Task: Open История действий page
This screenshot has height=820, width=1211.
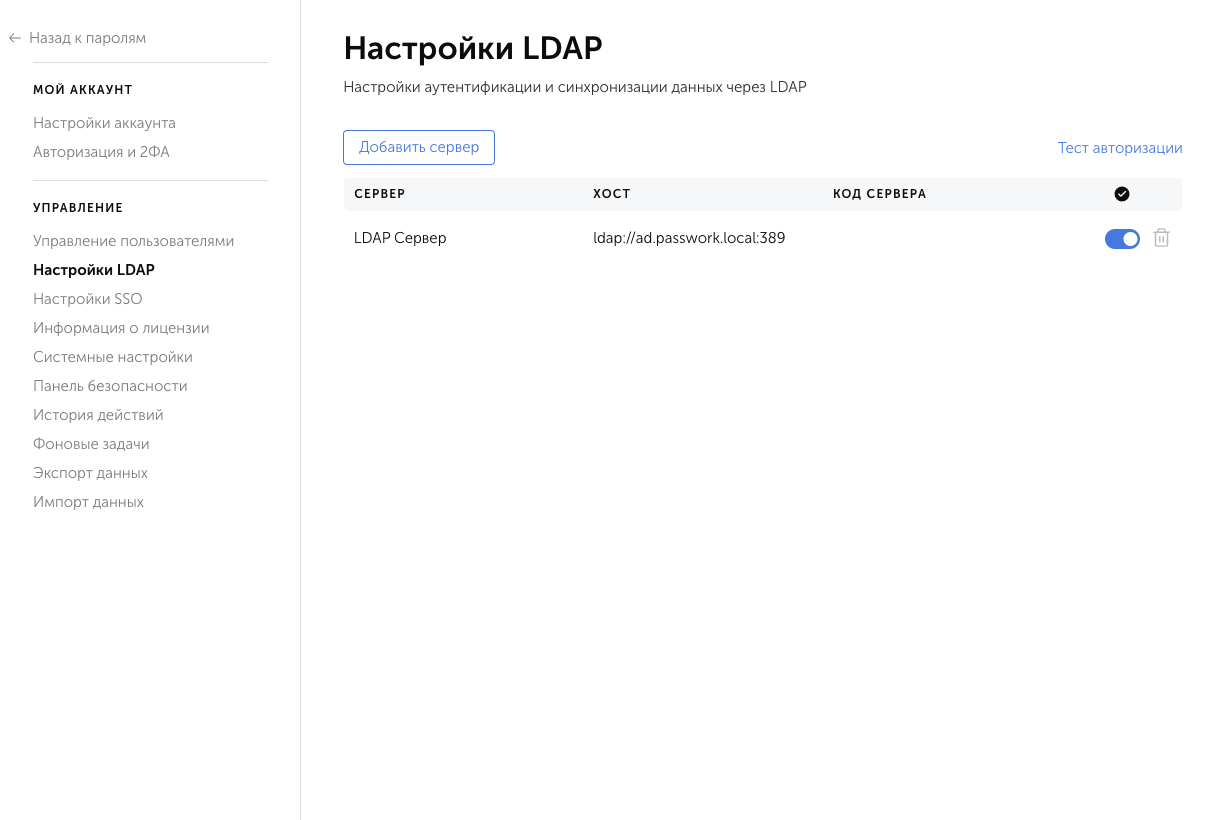Action: 97,414
